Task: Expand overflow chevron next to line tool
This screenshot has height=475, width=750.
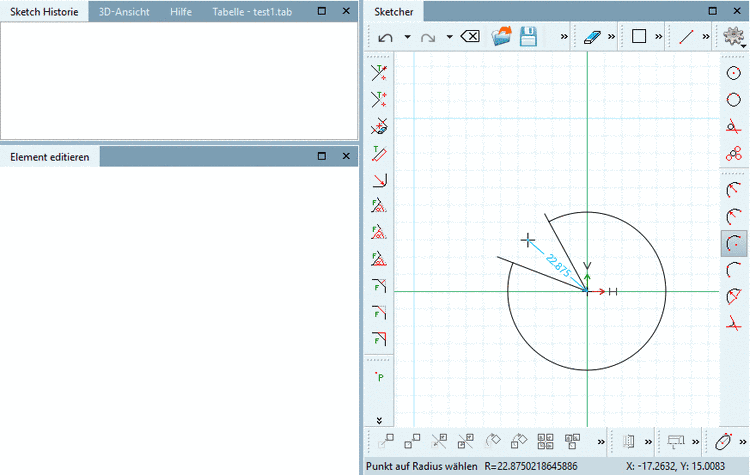Action: [x=706, y=36]
